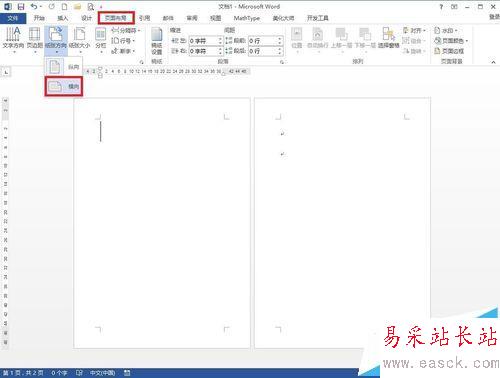Click the Undo arrow icon
Screen dimensions: 500x378
(x=34, y=6)
